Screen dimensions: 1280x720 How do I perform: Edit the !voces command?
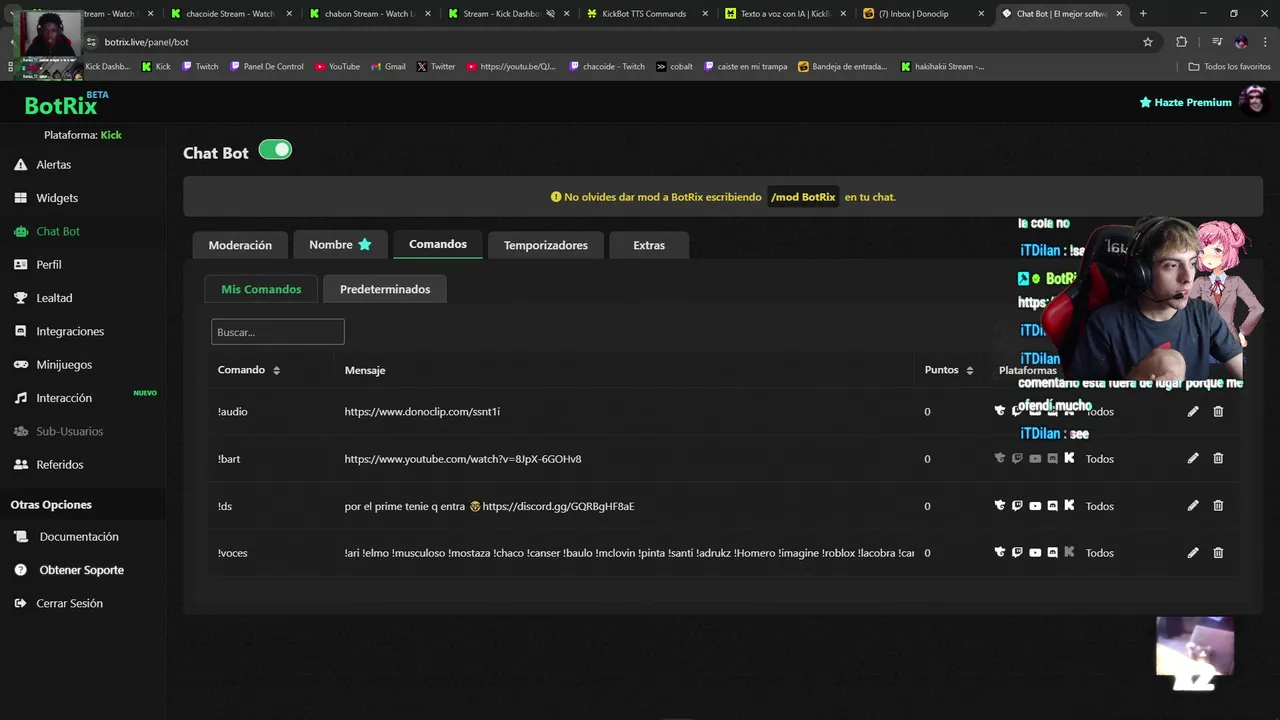[1193, 552]
